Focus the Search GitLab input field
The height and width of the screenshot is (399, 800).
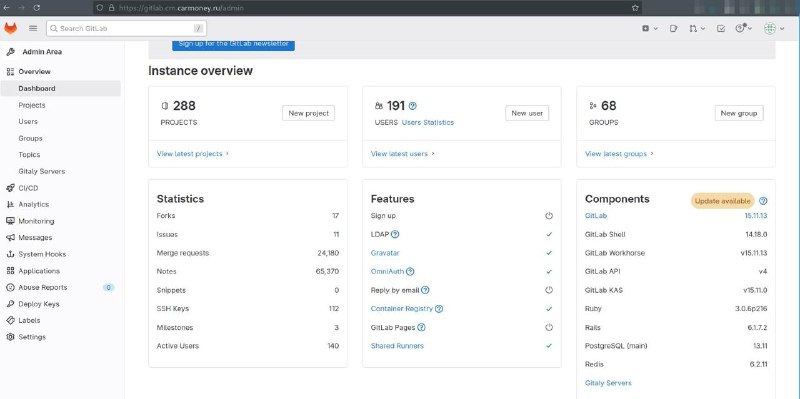pyautogui.click(x=126, y=29)
